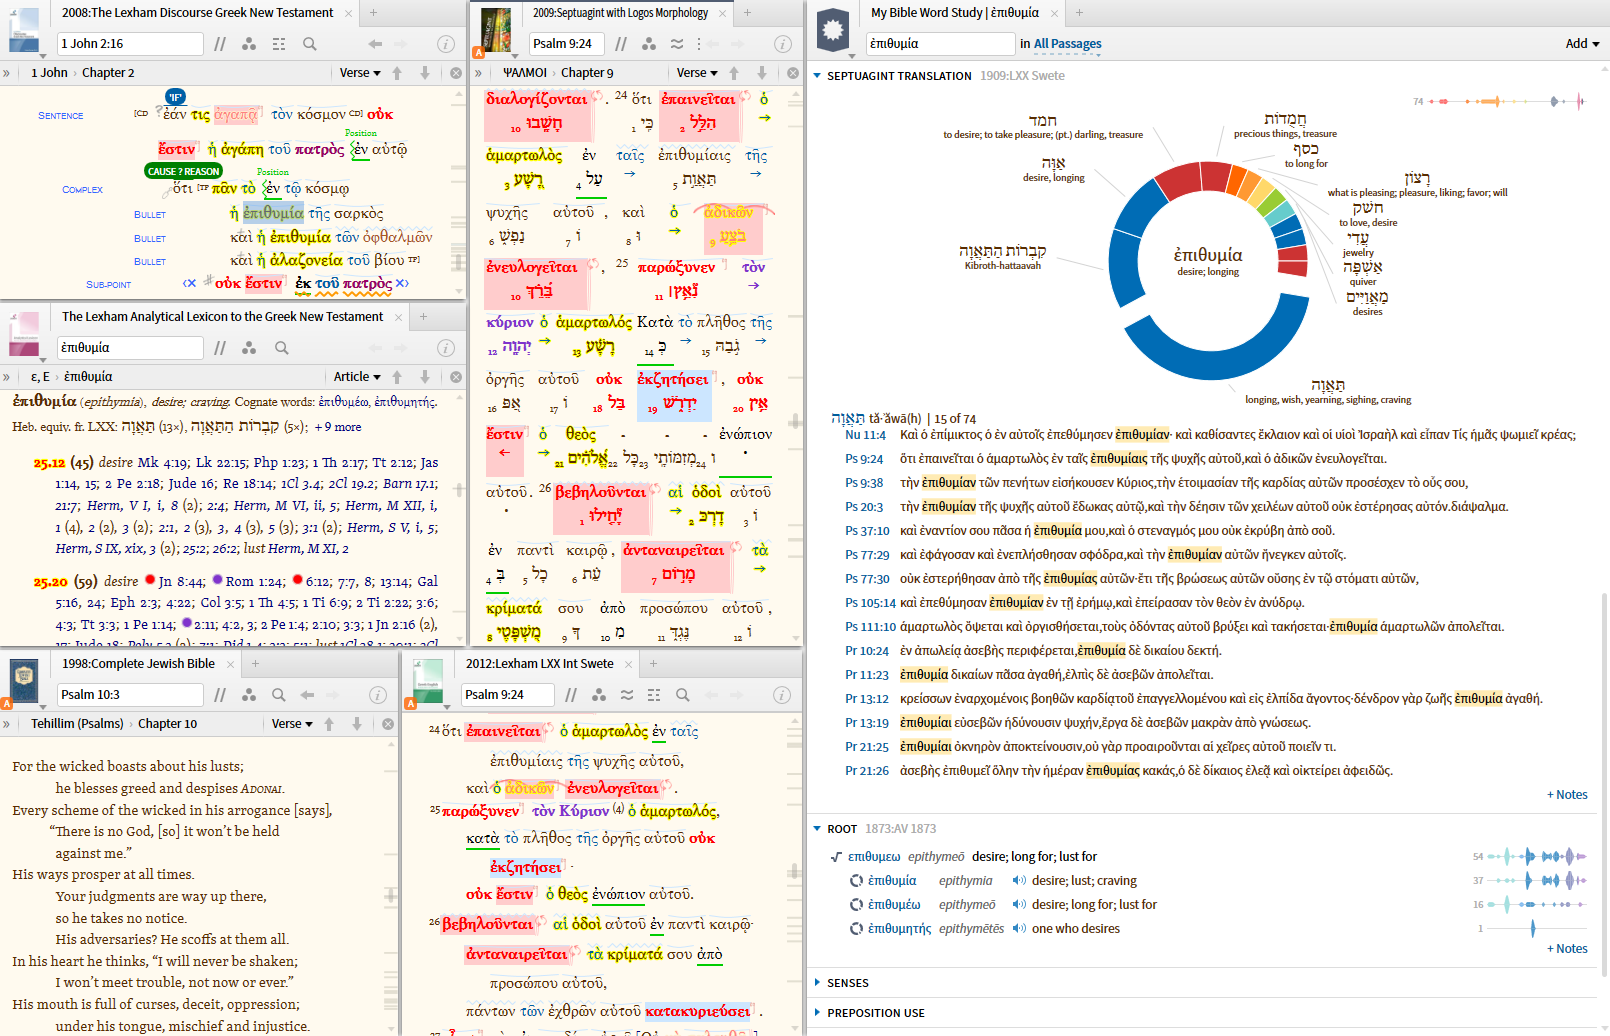Click the reference box showing 1 John 2:16
1610x1036 pixels.
(x=130, y=44)
